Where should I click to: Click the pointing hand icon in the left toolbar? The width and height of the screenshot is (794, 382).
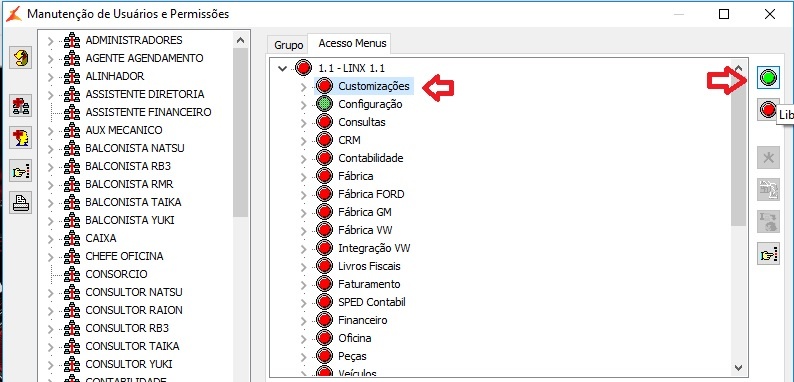point(21,171)
